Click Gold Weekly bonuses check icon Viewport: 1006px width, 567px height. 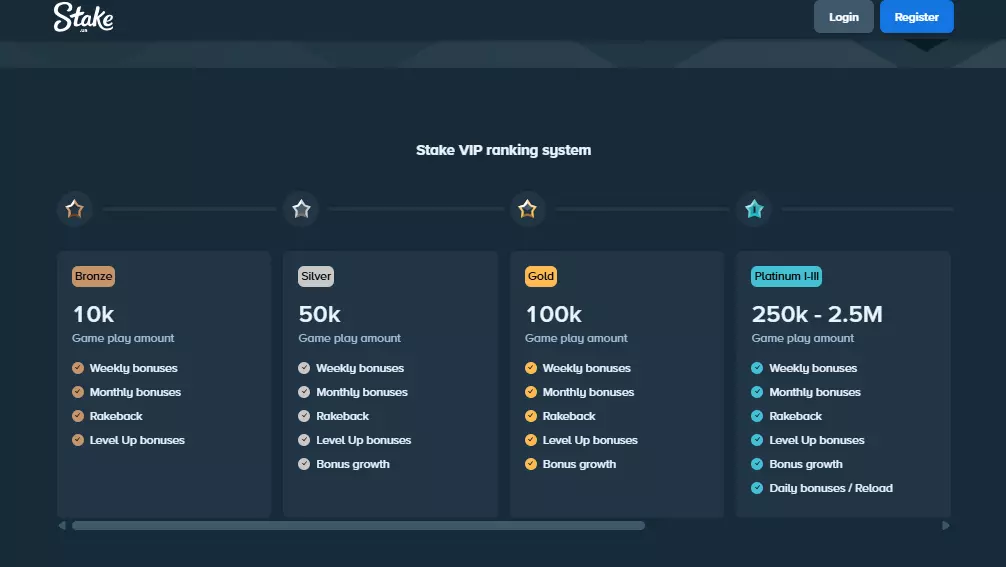(531, 368)
